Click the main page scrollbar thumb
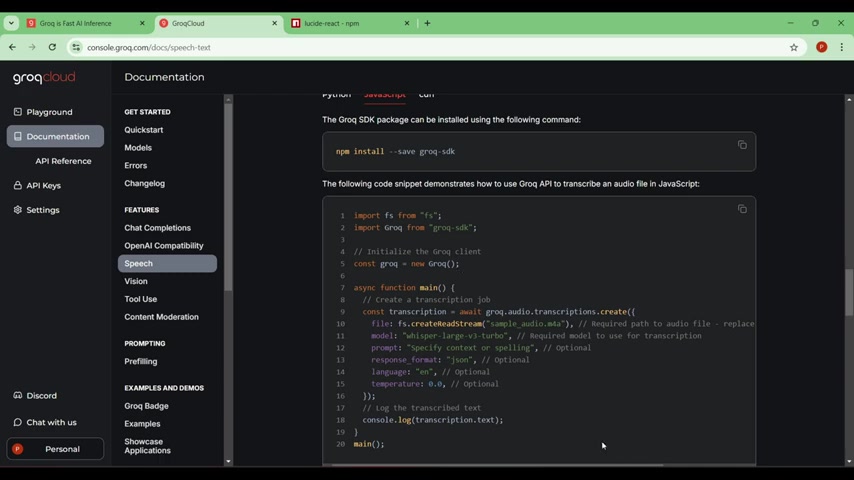 [849, 292]
